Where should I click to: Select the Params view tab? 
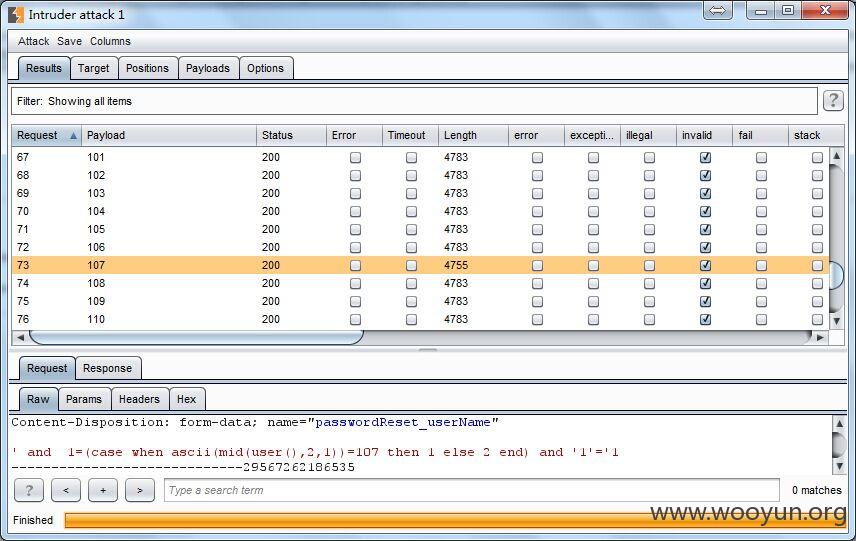(x=84, y=399)
